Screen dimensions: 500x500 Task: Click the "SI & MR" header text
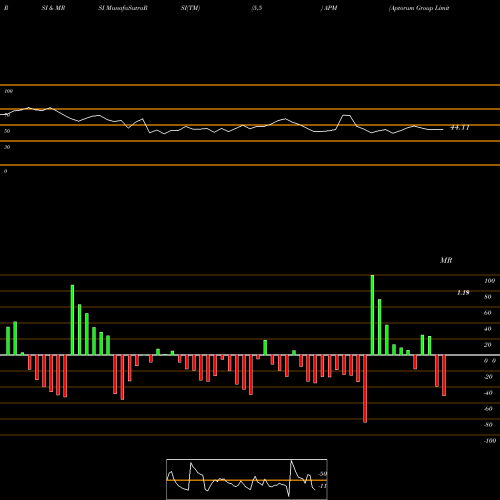coord(53,8)
